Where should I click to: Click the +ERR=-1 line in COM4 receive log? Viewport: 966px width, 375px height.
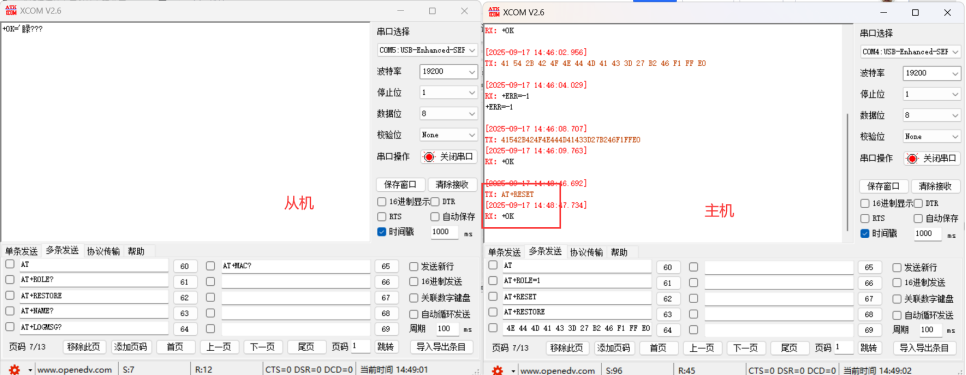click(500, 107)
